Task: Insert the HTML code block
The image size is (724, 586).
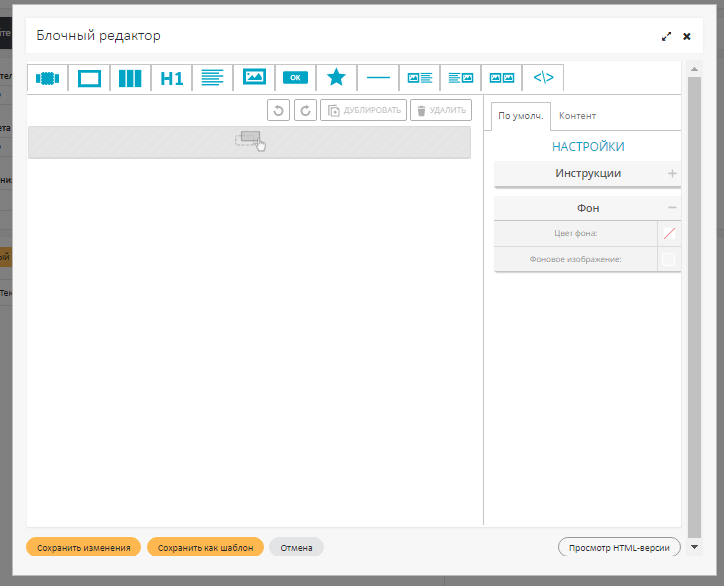Action: click(x=543, y=78)
